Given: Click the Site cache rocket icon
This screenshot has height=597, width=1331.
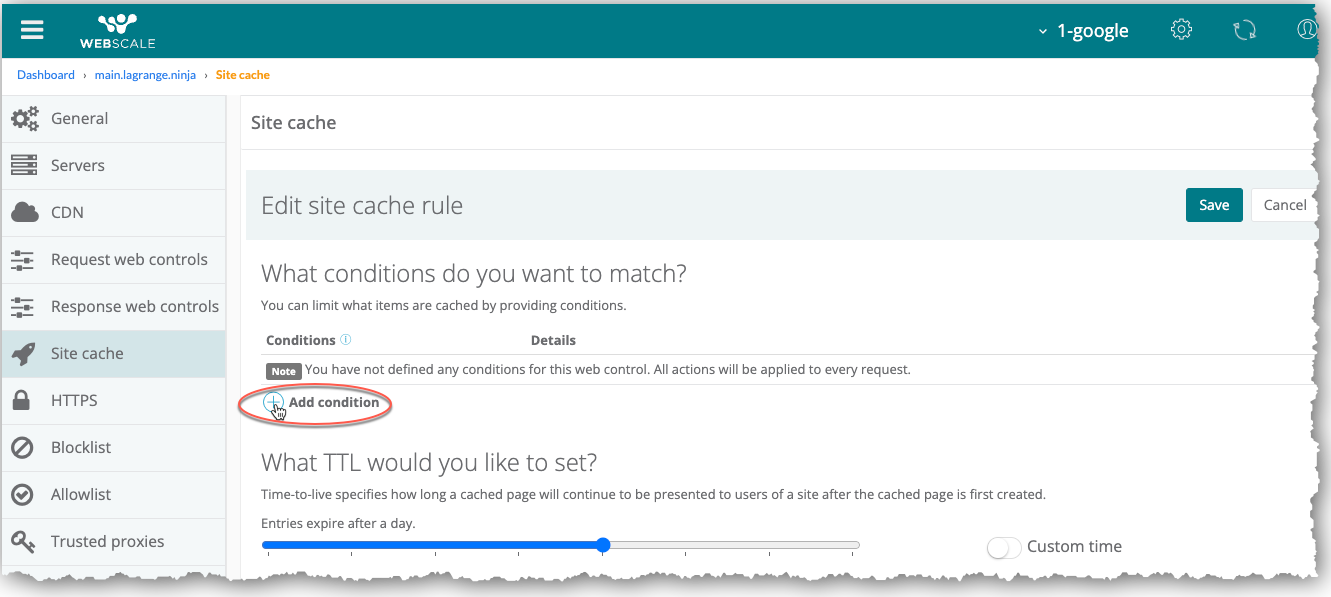Looking at the screenshot, I should pos(23,353).
